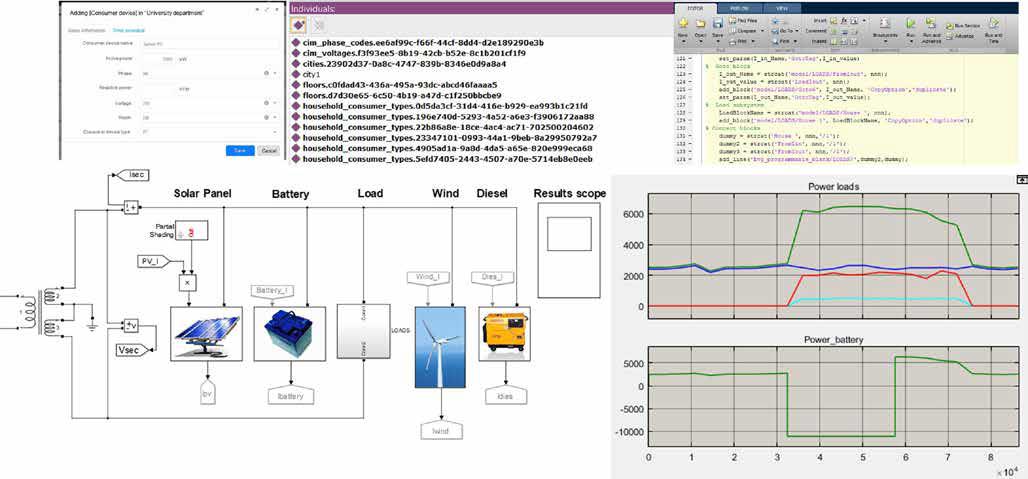Open the Battery block
The image size is (1028, 479).
(288, 331)
